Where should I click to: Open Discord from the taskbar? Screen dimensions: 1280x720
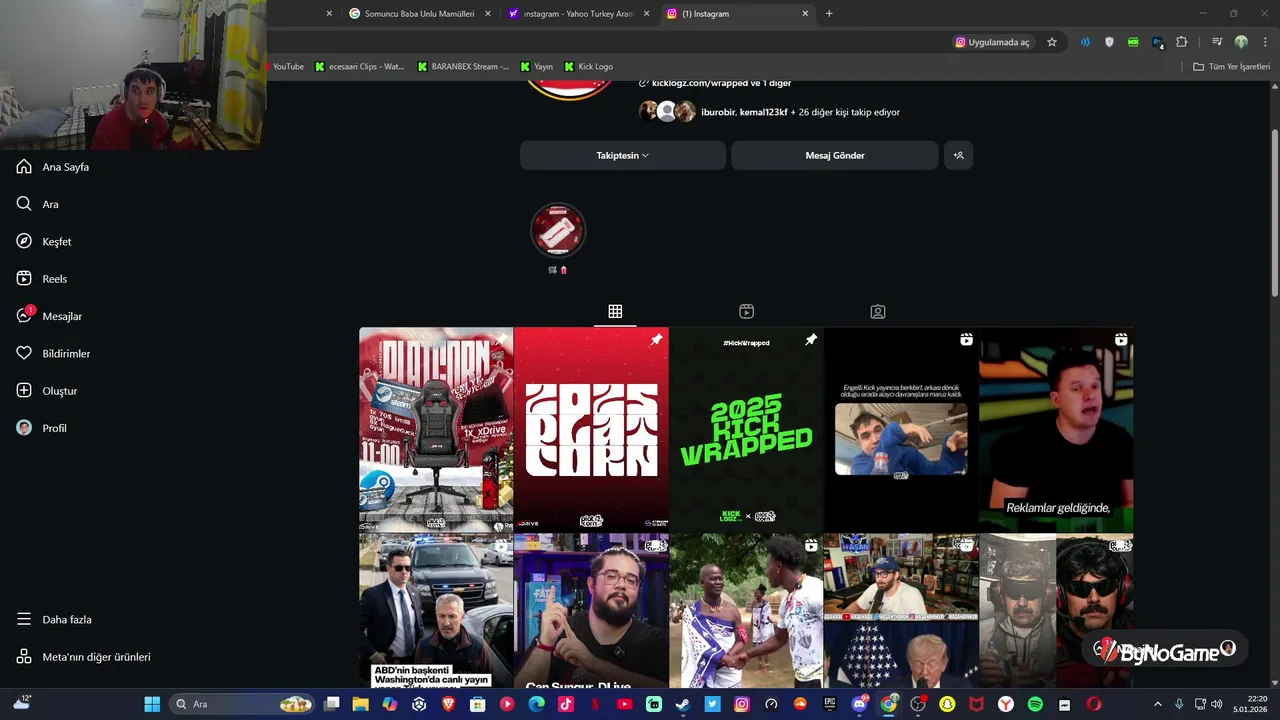click(859, 704)
